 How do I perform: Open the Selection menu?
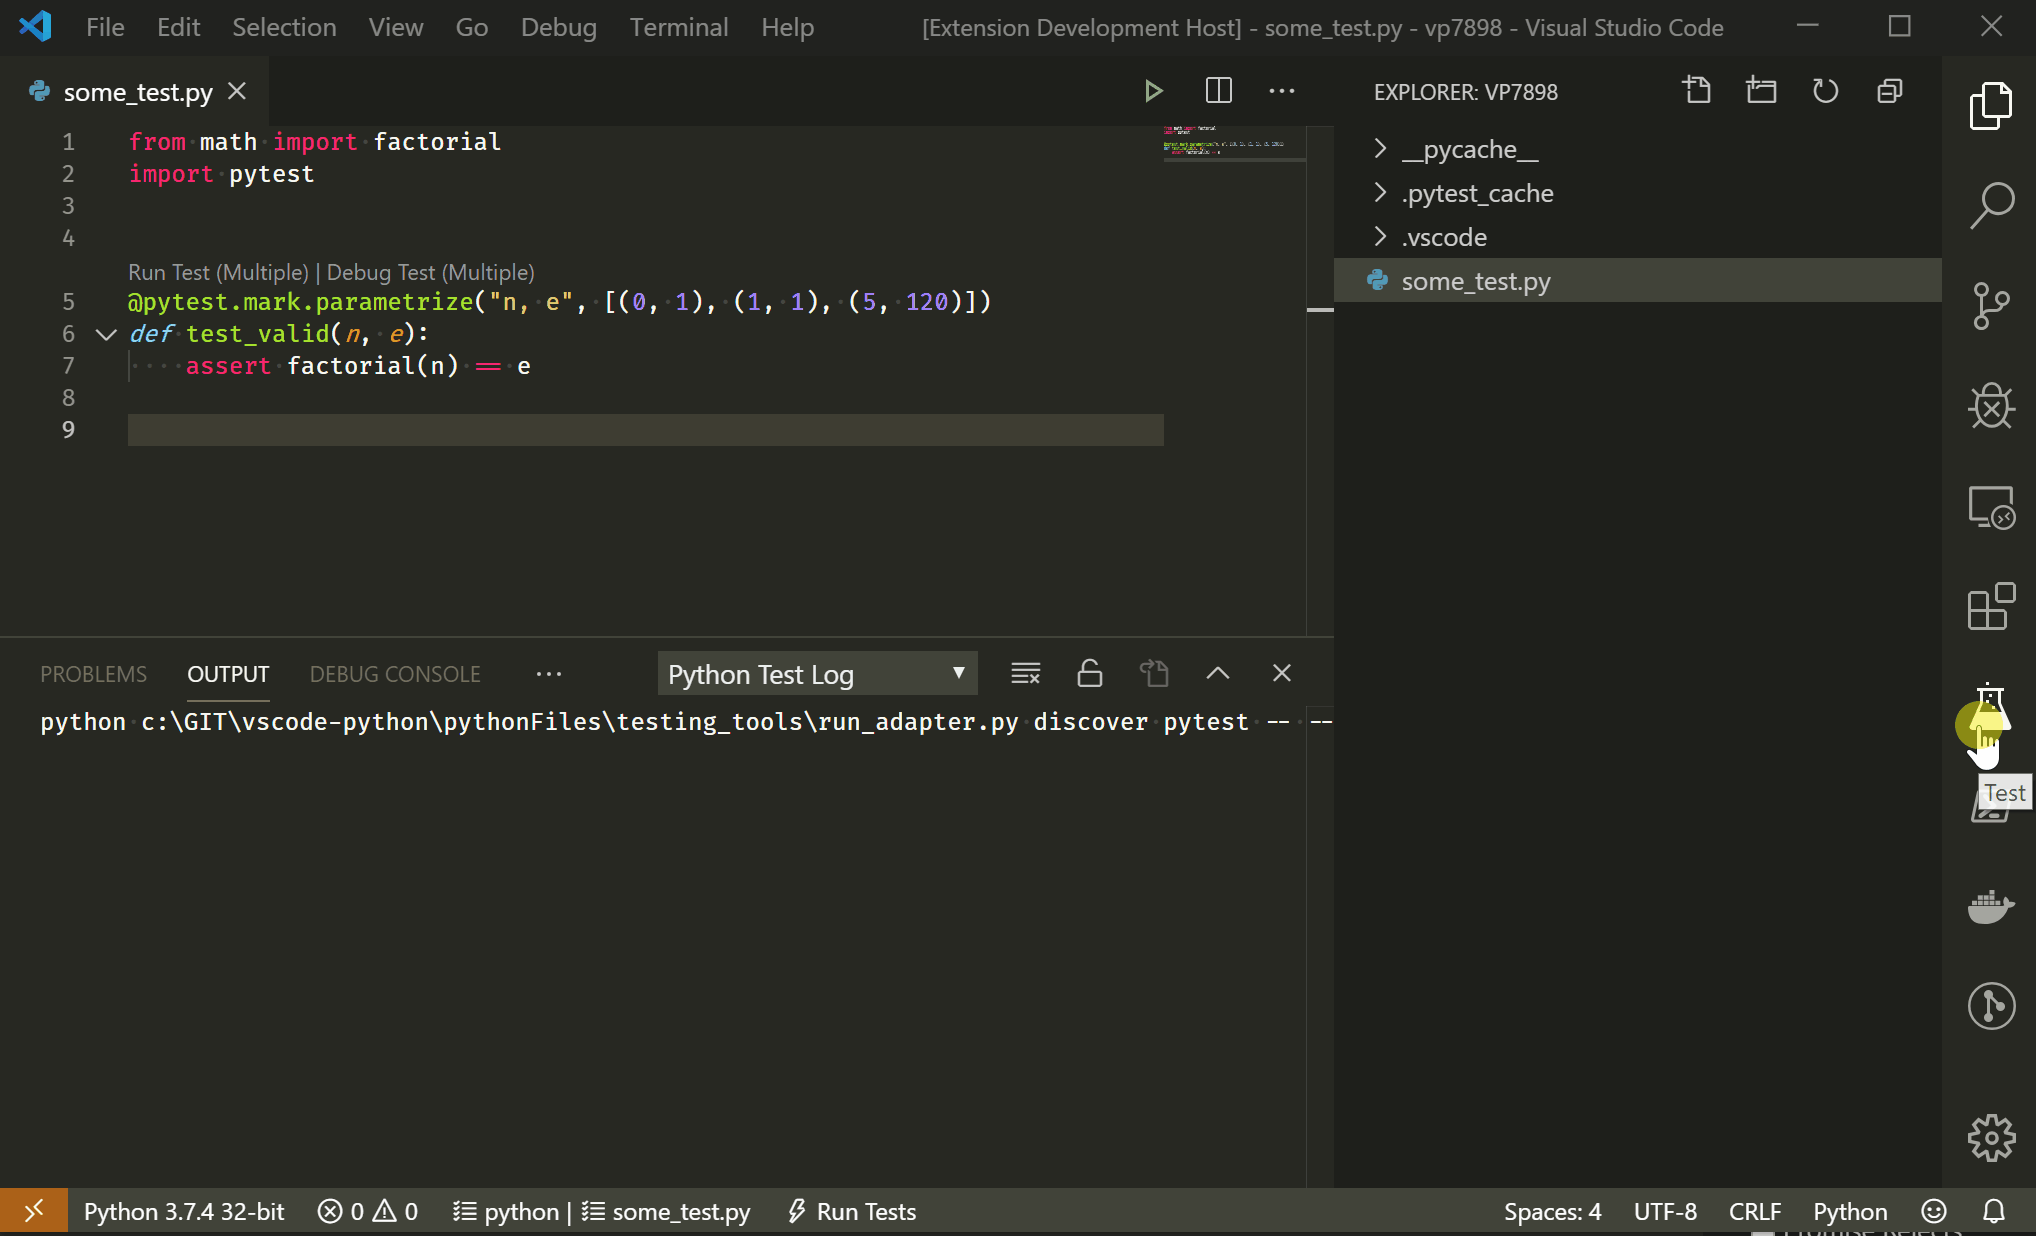click(x=284, y=27)
